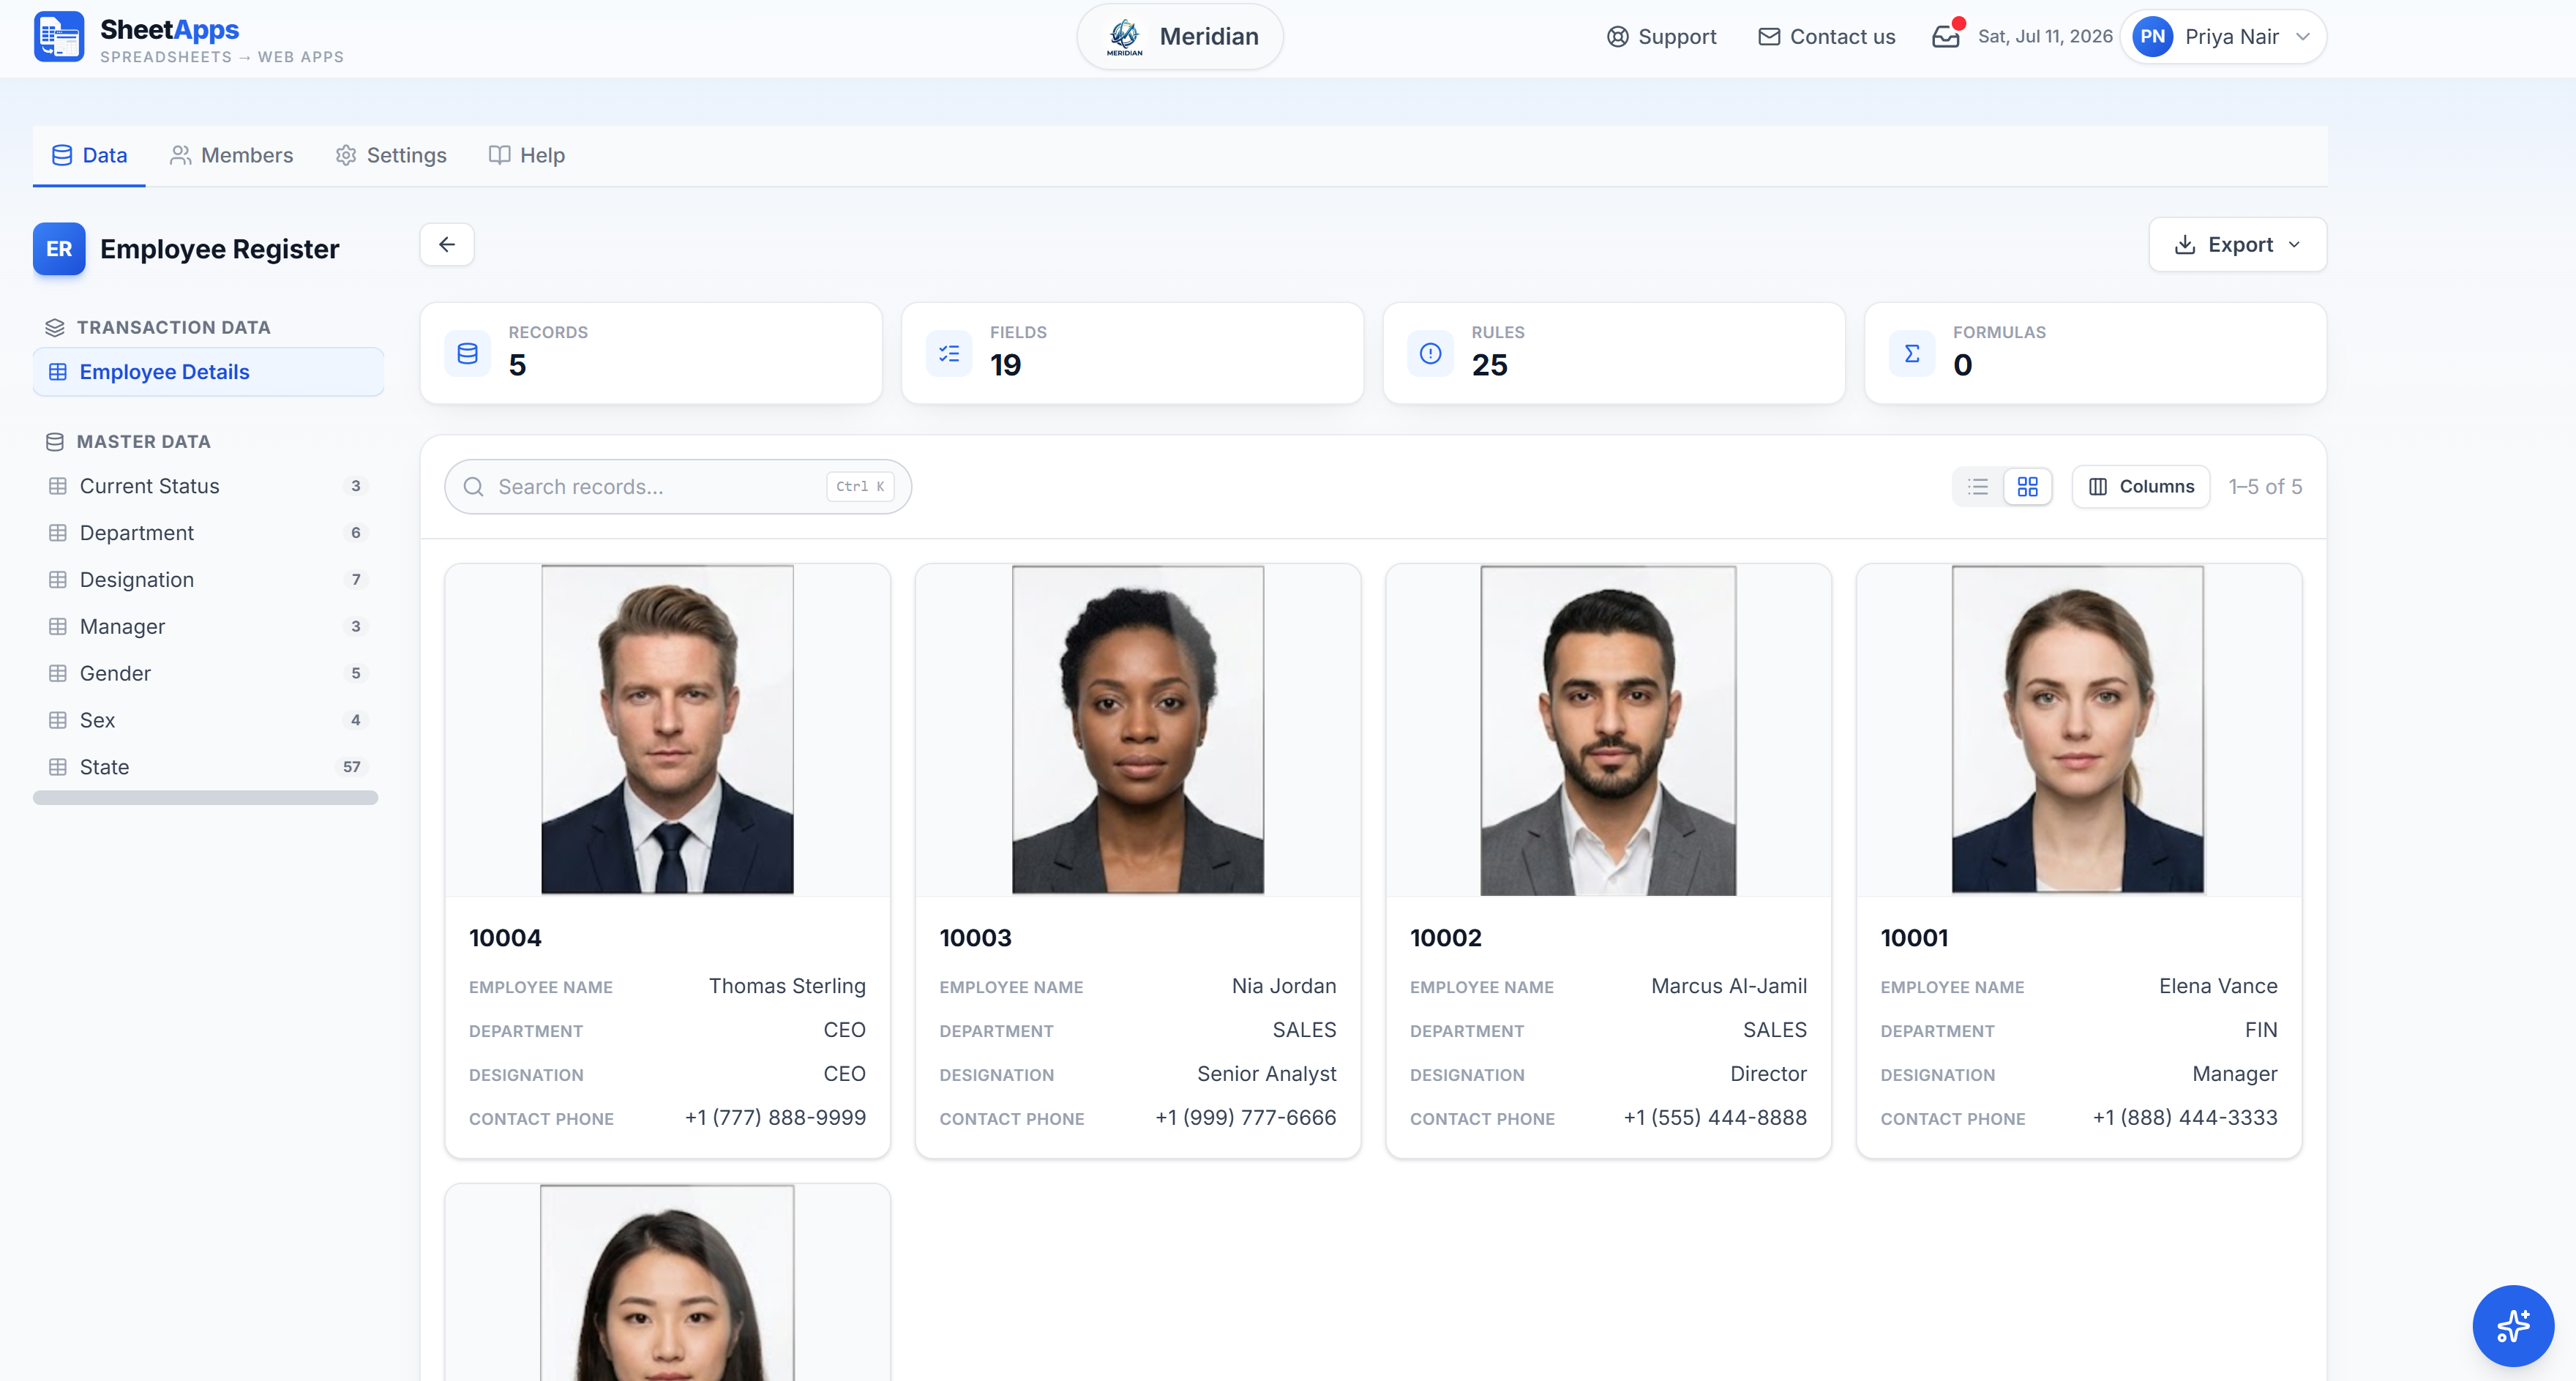Open the Priya Nair account menu
Viewport: 2576px width, 1381px height.
point(2224,37)
